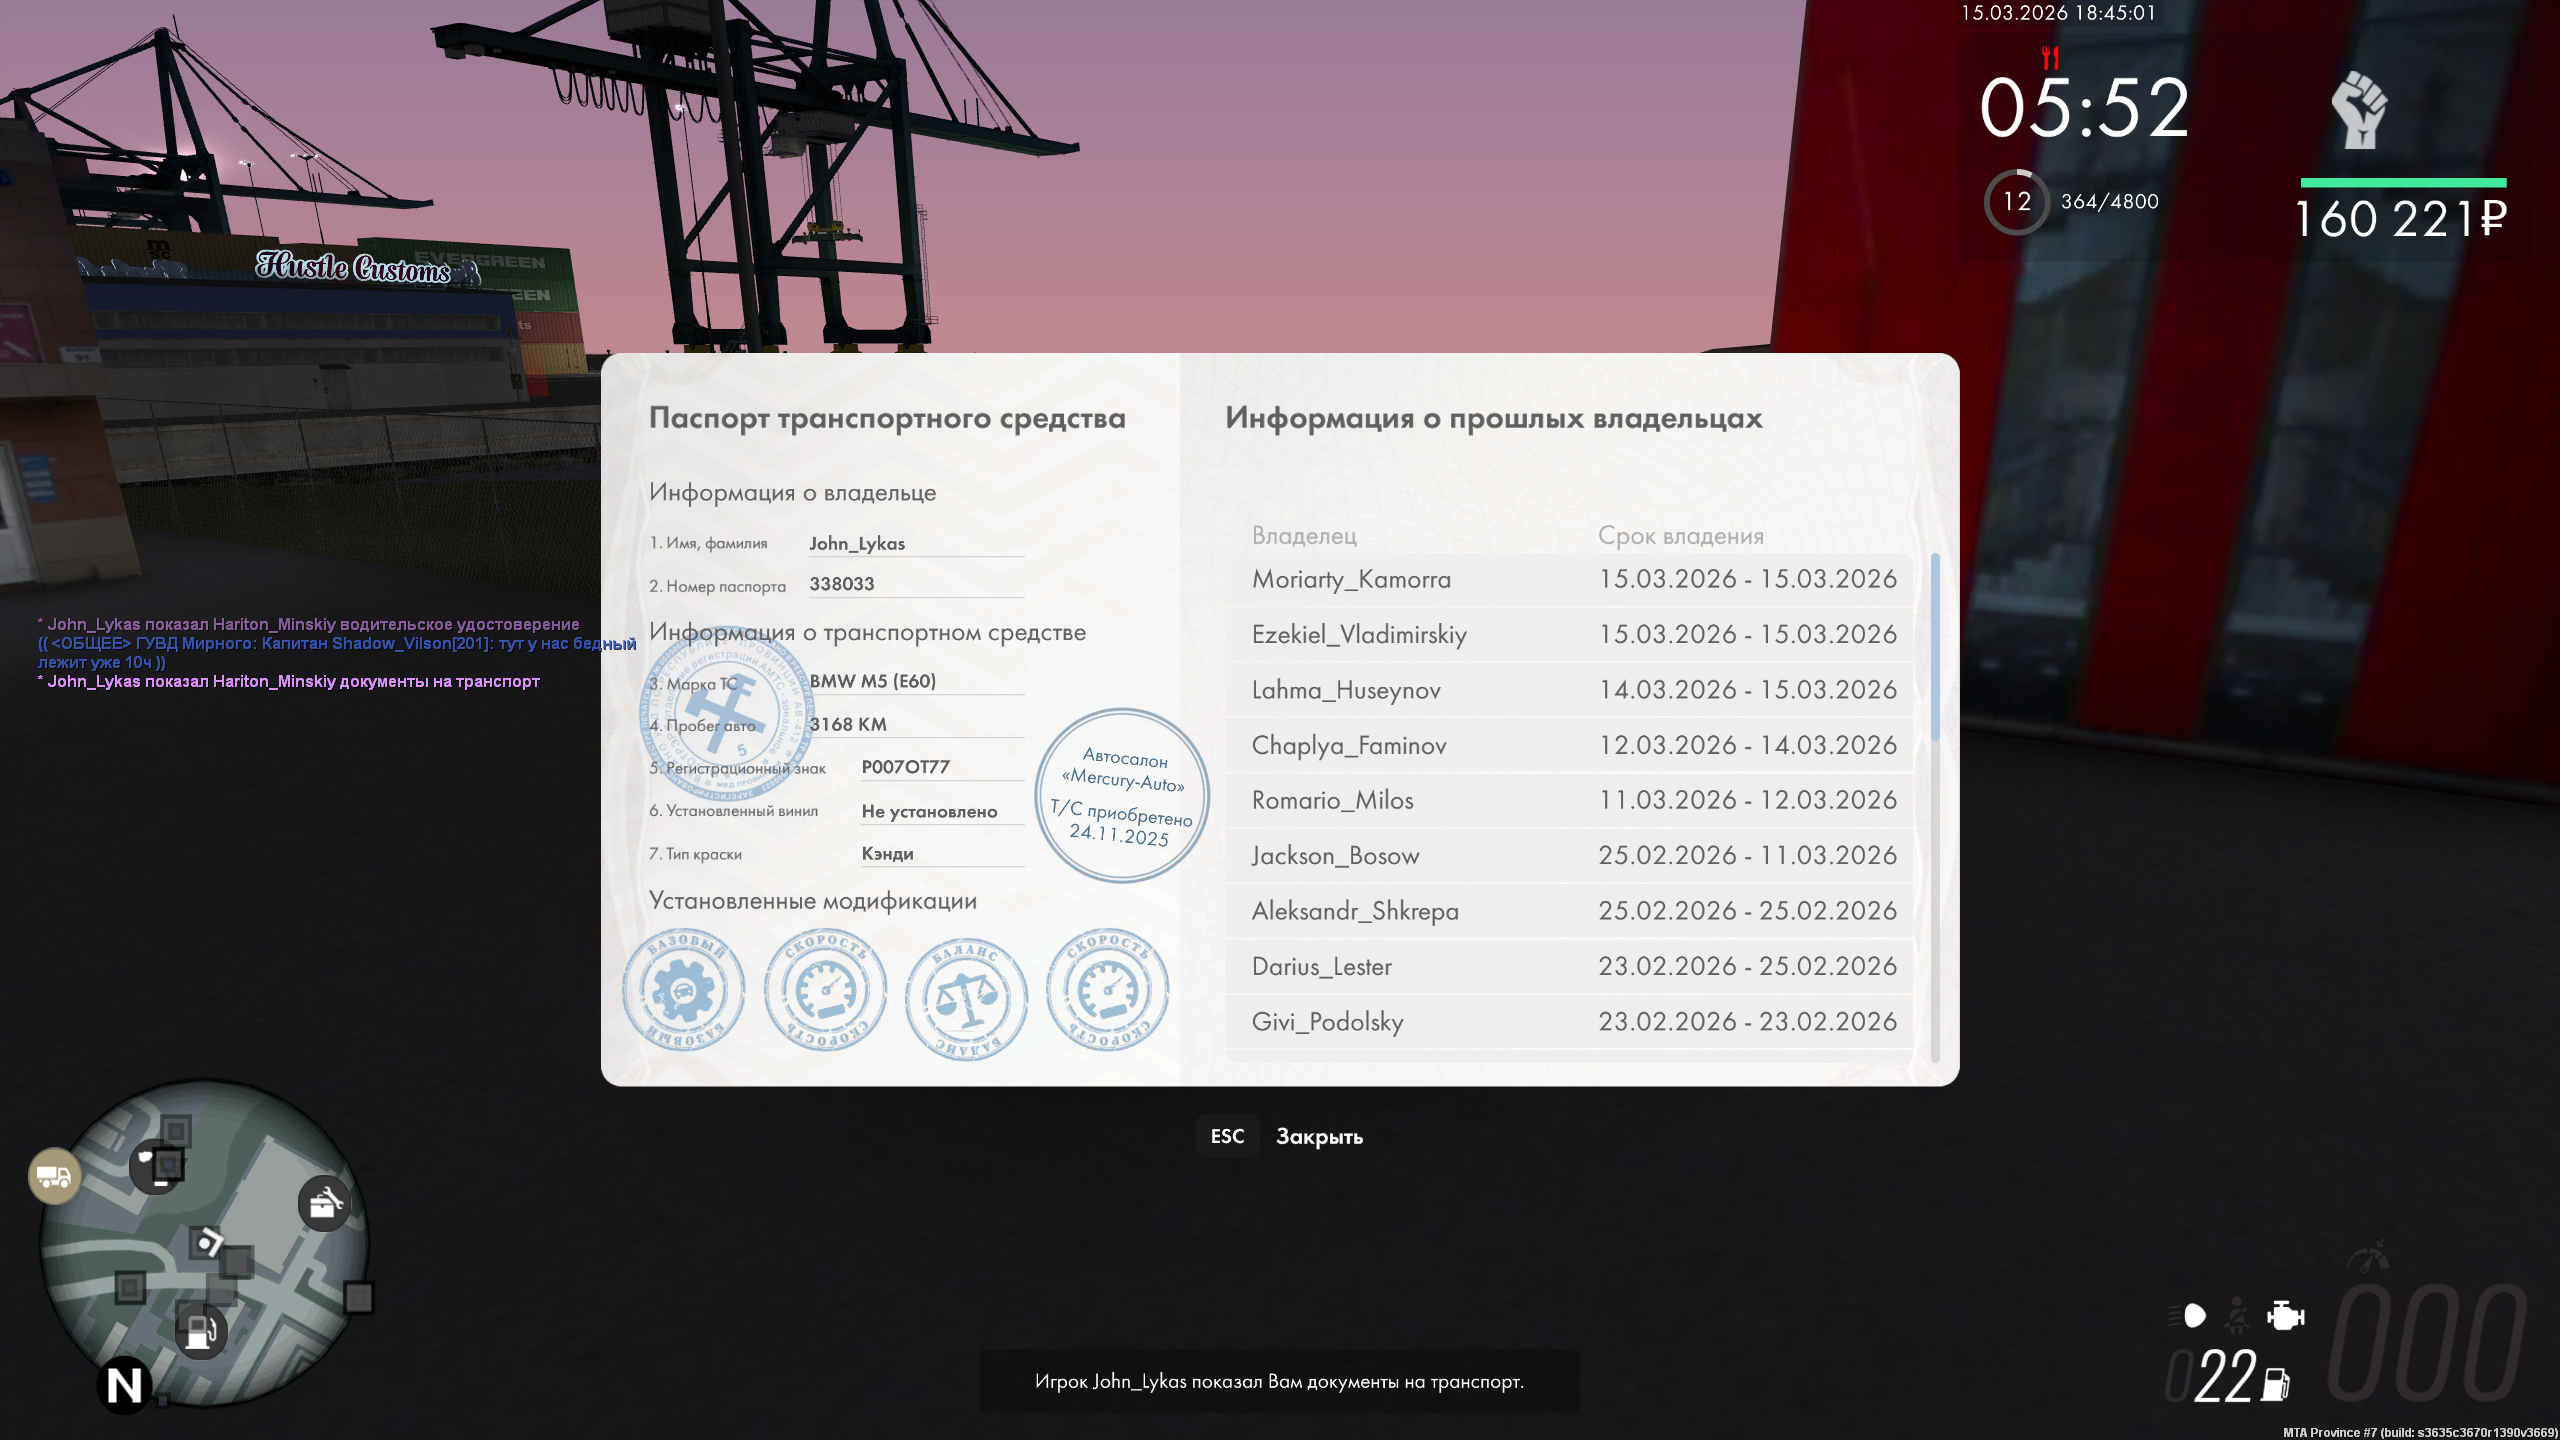
Task: Click the toolbox icon on minimap
Action: [x=324, y=1203]
